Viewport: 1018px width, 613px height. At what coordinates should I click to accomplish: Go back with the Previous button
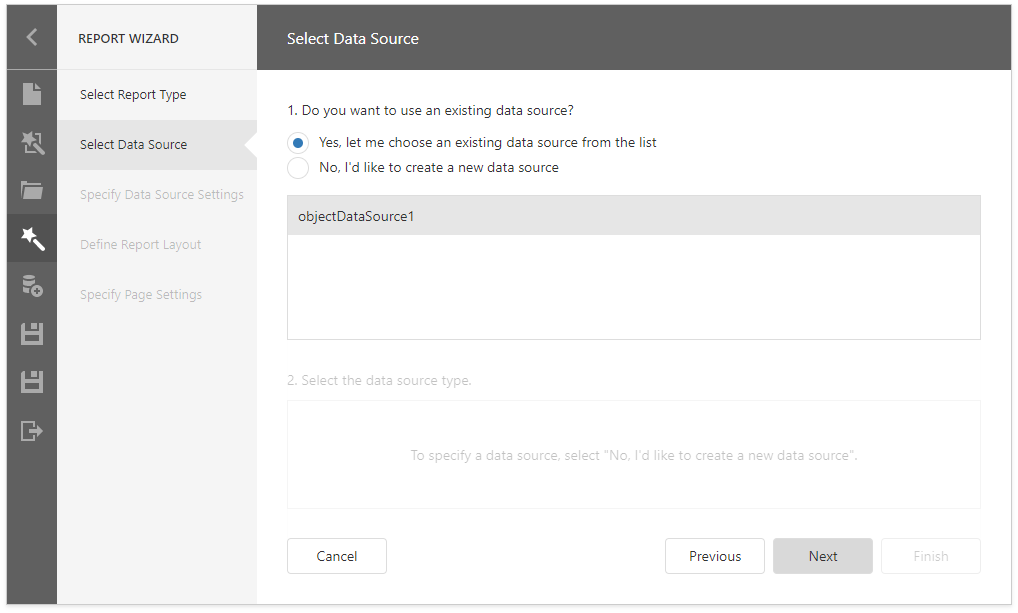pyautogui.click(x=715, y=556)
